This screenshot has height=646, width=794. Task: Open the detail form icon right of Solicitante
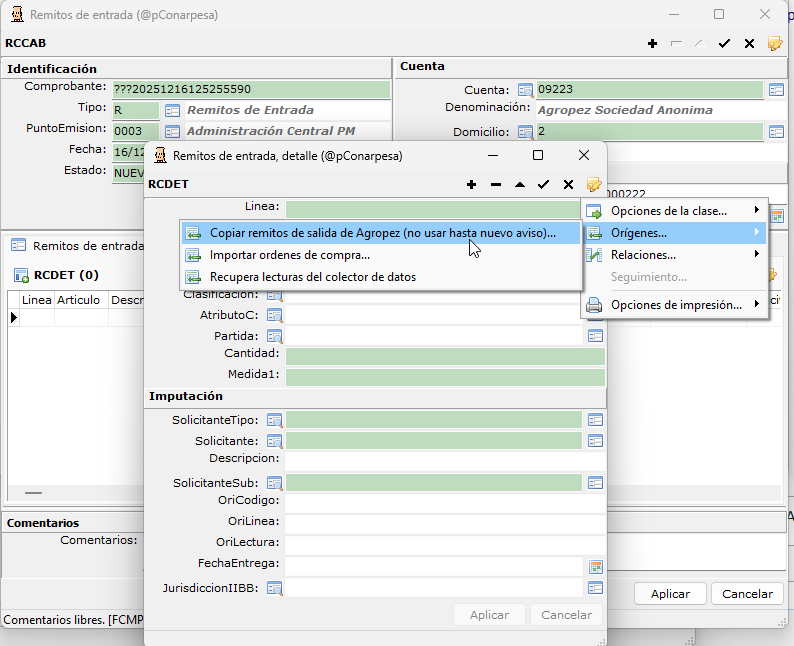pyautogui.click(x=595, y=441)
